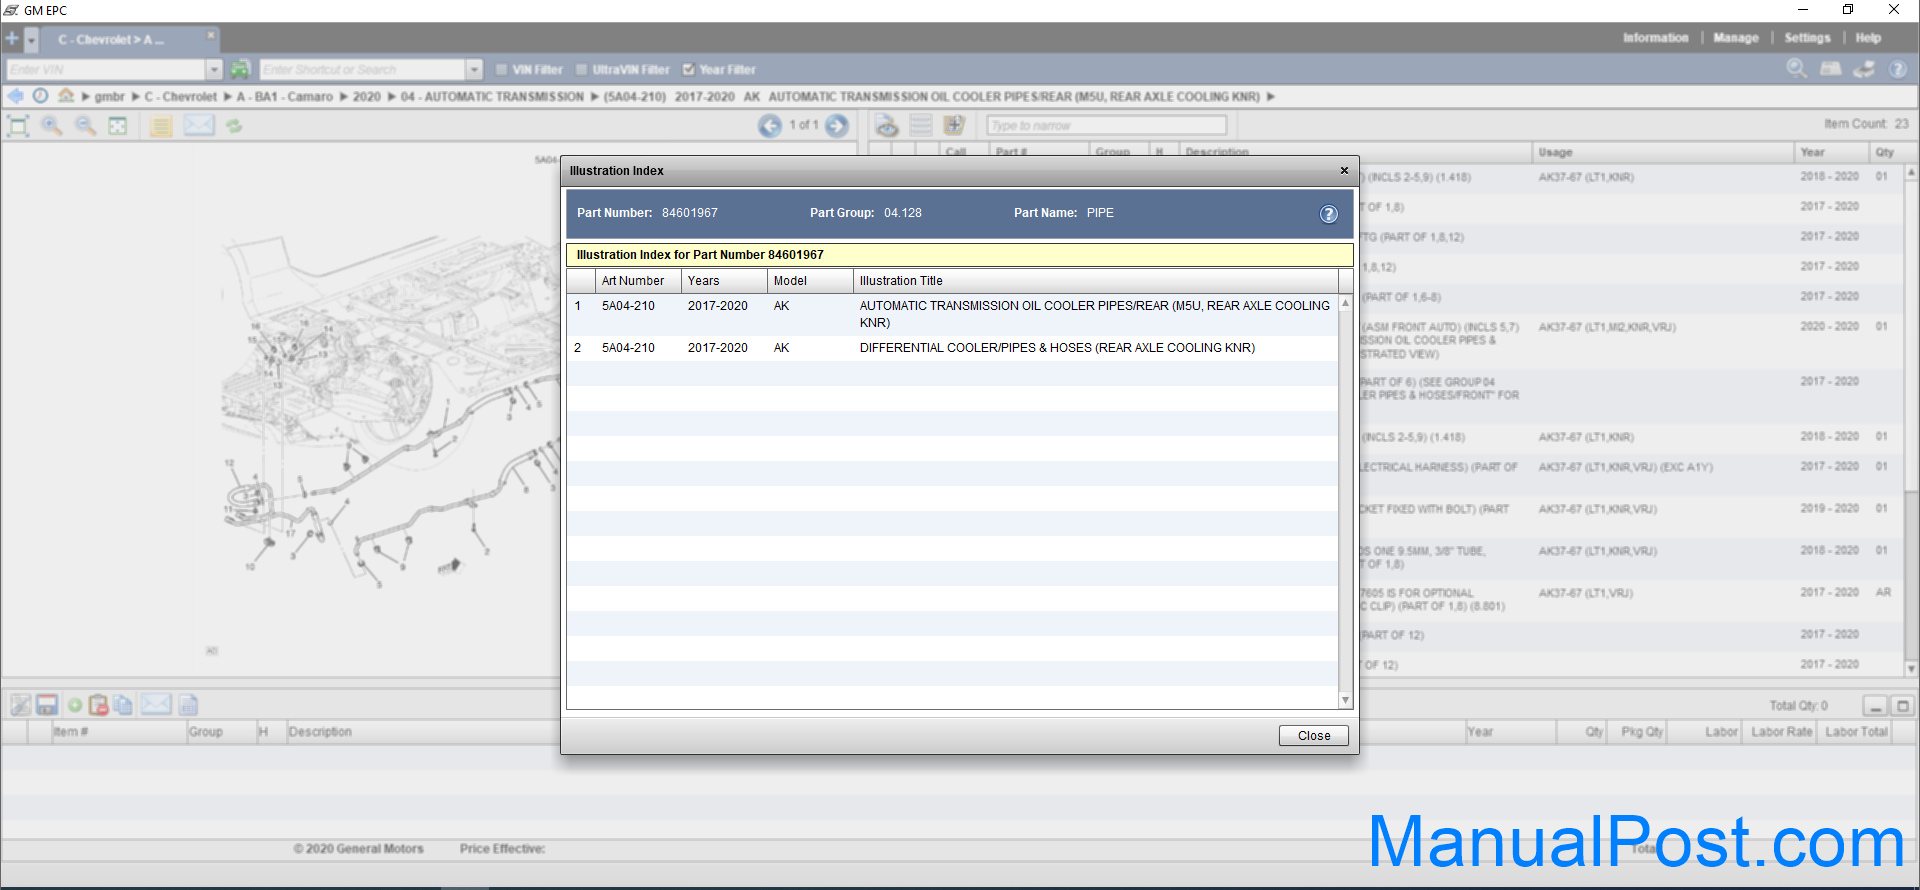The width and height of the screenshot is (1920, 890).
Task: Click the history clock icon in breadcrumb
Action: 40,96
